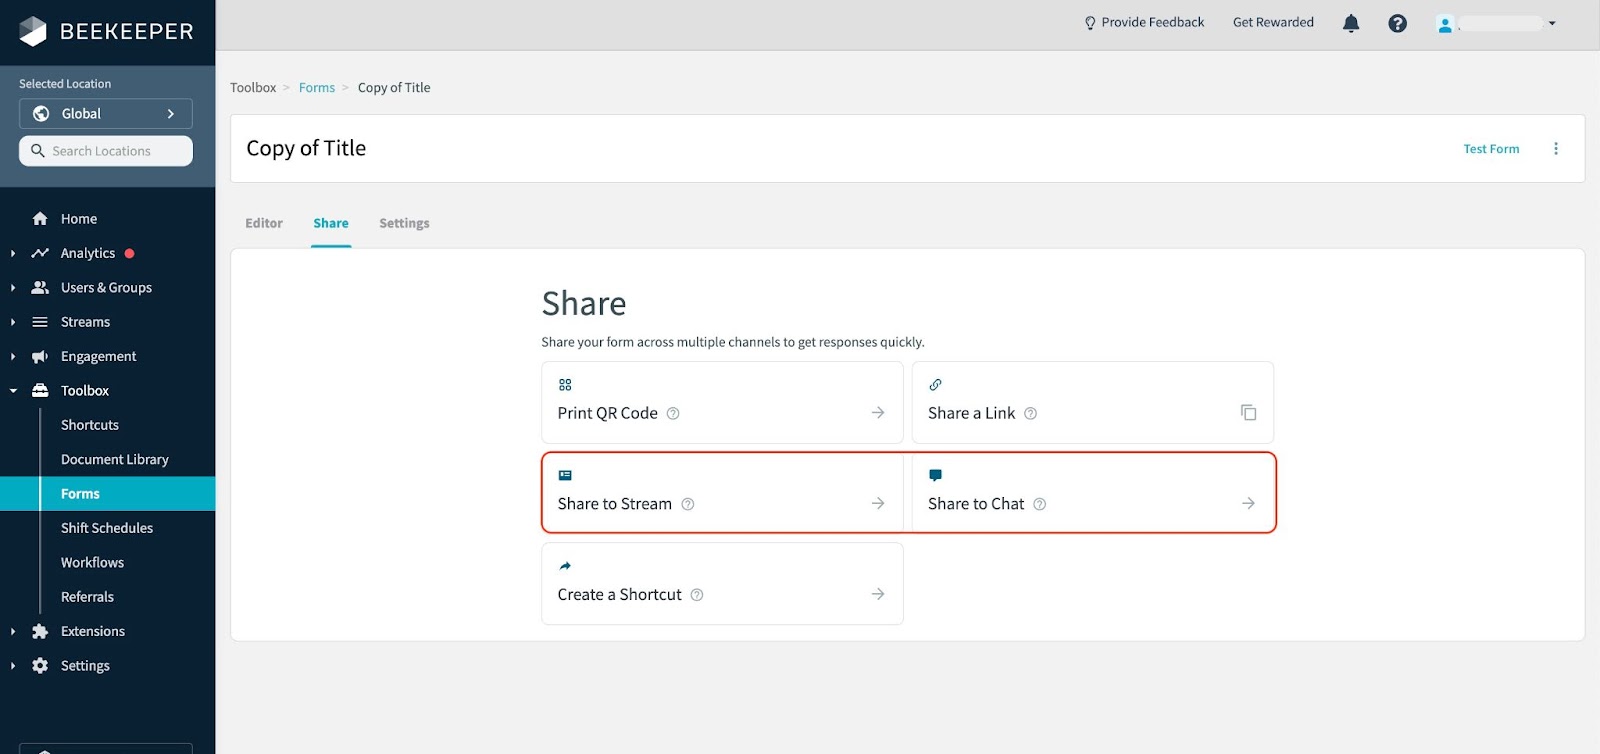Viewport: 1600px width, 754px height.
Task: Click the Home house icon in sidebar
Action: coord(40,218)
